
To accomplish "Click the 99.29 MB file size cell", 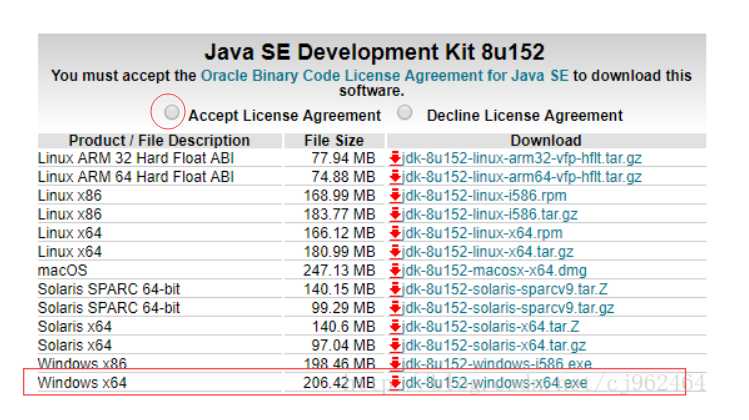I will tap(343, 308).
